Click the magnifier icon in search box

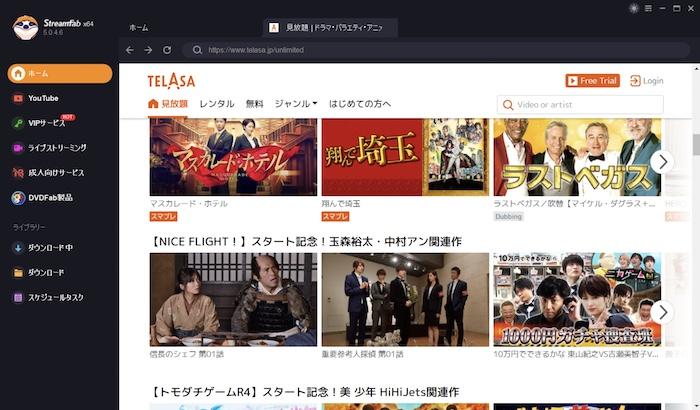pyautogui.click(x=508, y=105)
